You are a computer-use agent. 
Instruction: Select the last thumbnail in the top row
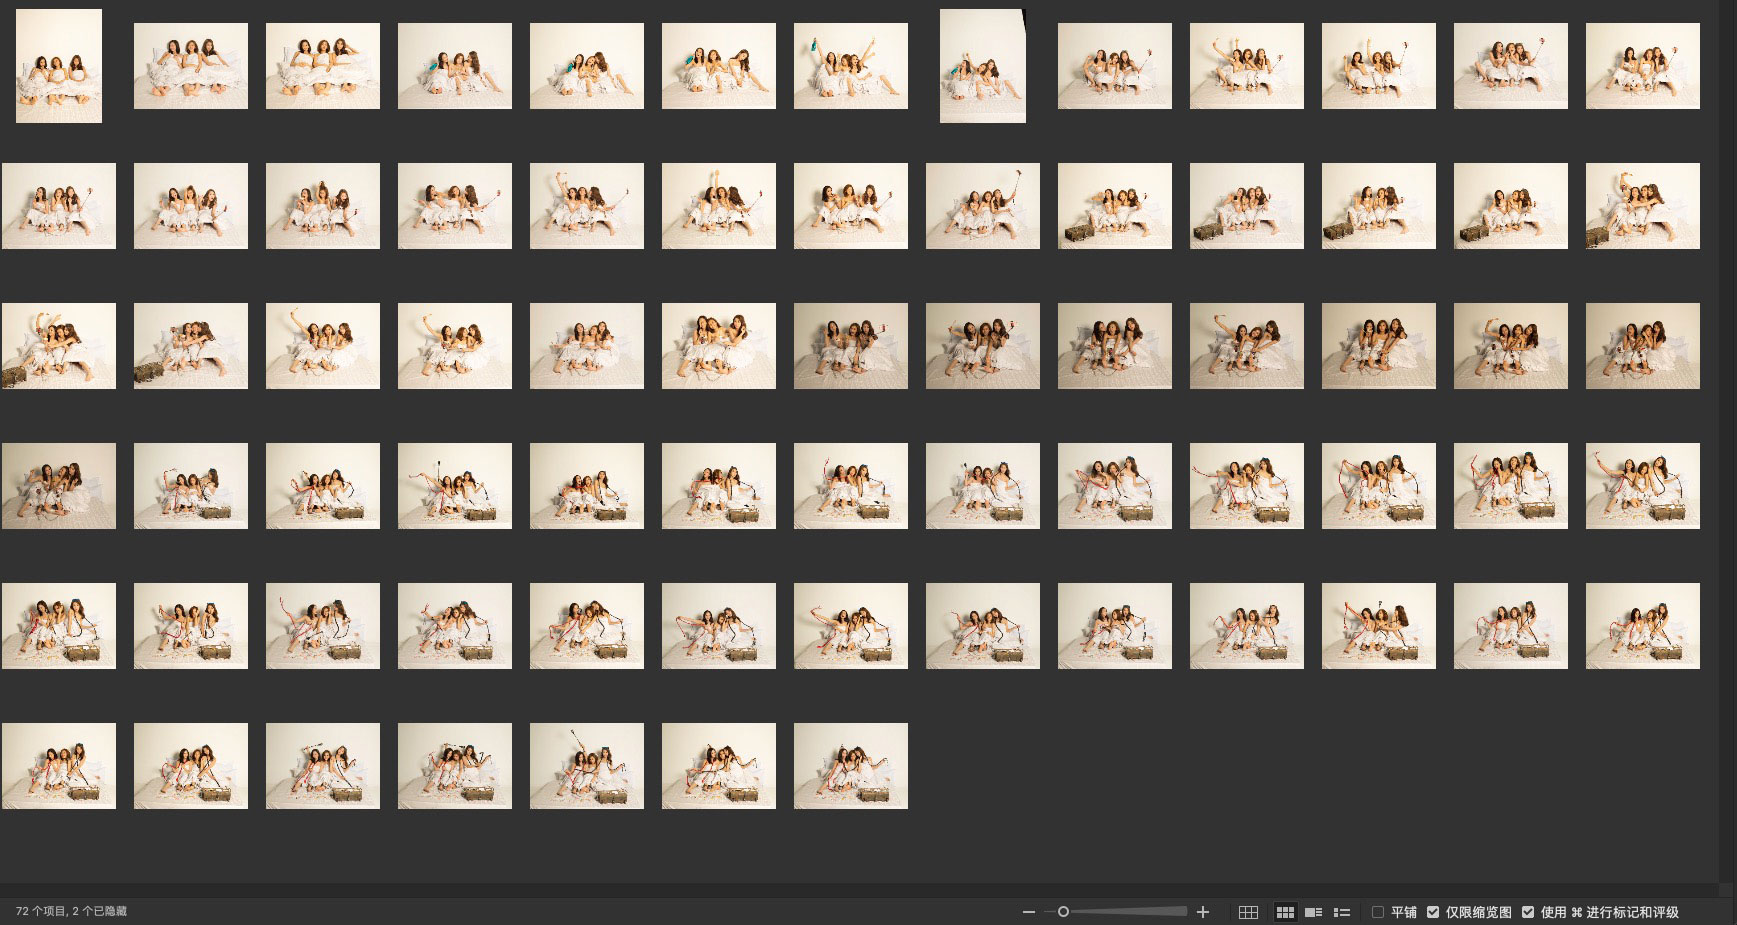(x=1642, y=66)
